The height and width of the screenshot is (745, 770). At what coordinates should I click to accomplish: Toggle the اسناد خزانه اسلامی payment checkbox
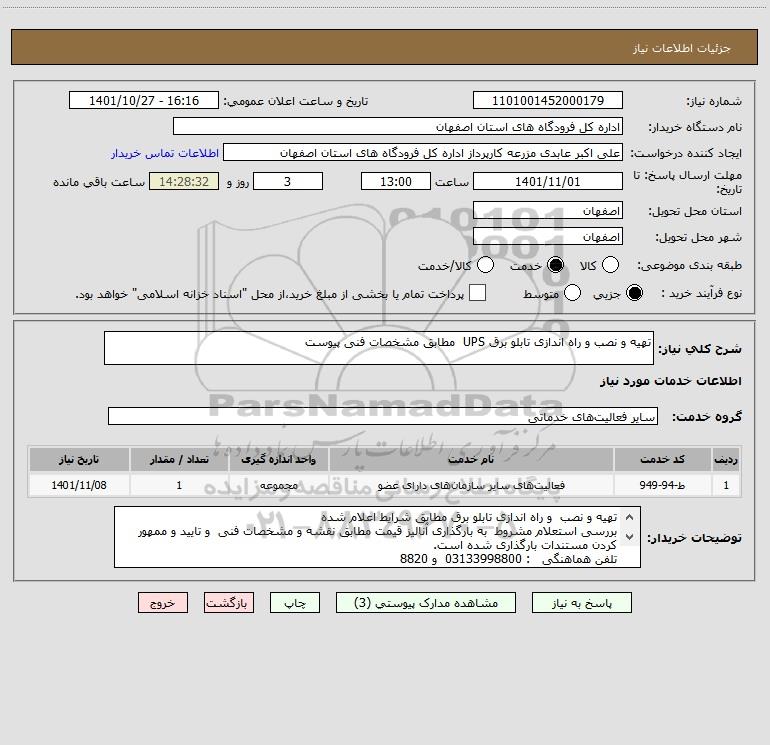point(477,293)
